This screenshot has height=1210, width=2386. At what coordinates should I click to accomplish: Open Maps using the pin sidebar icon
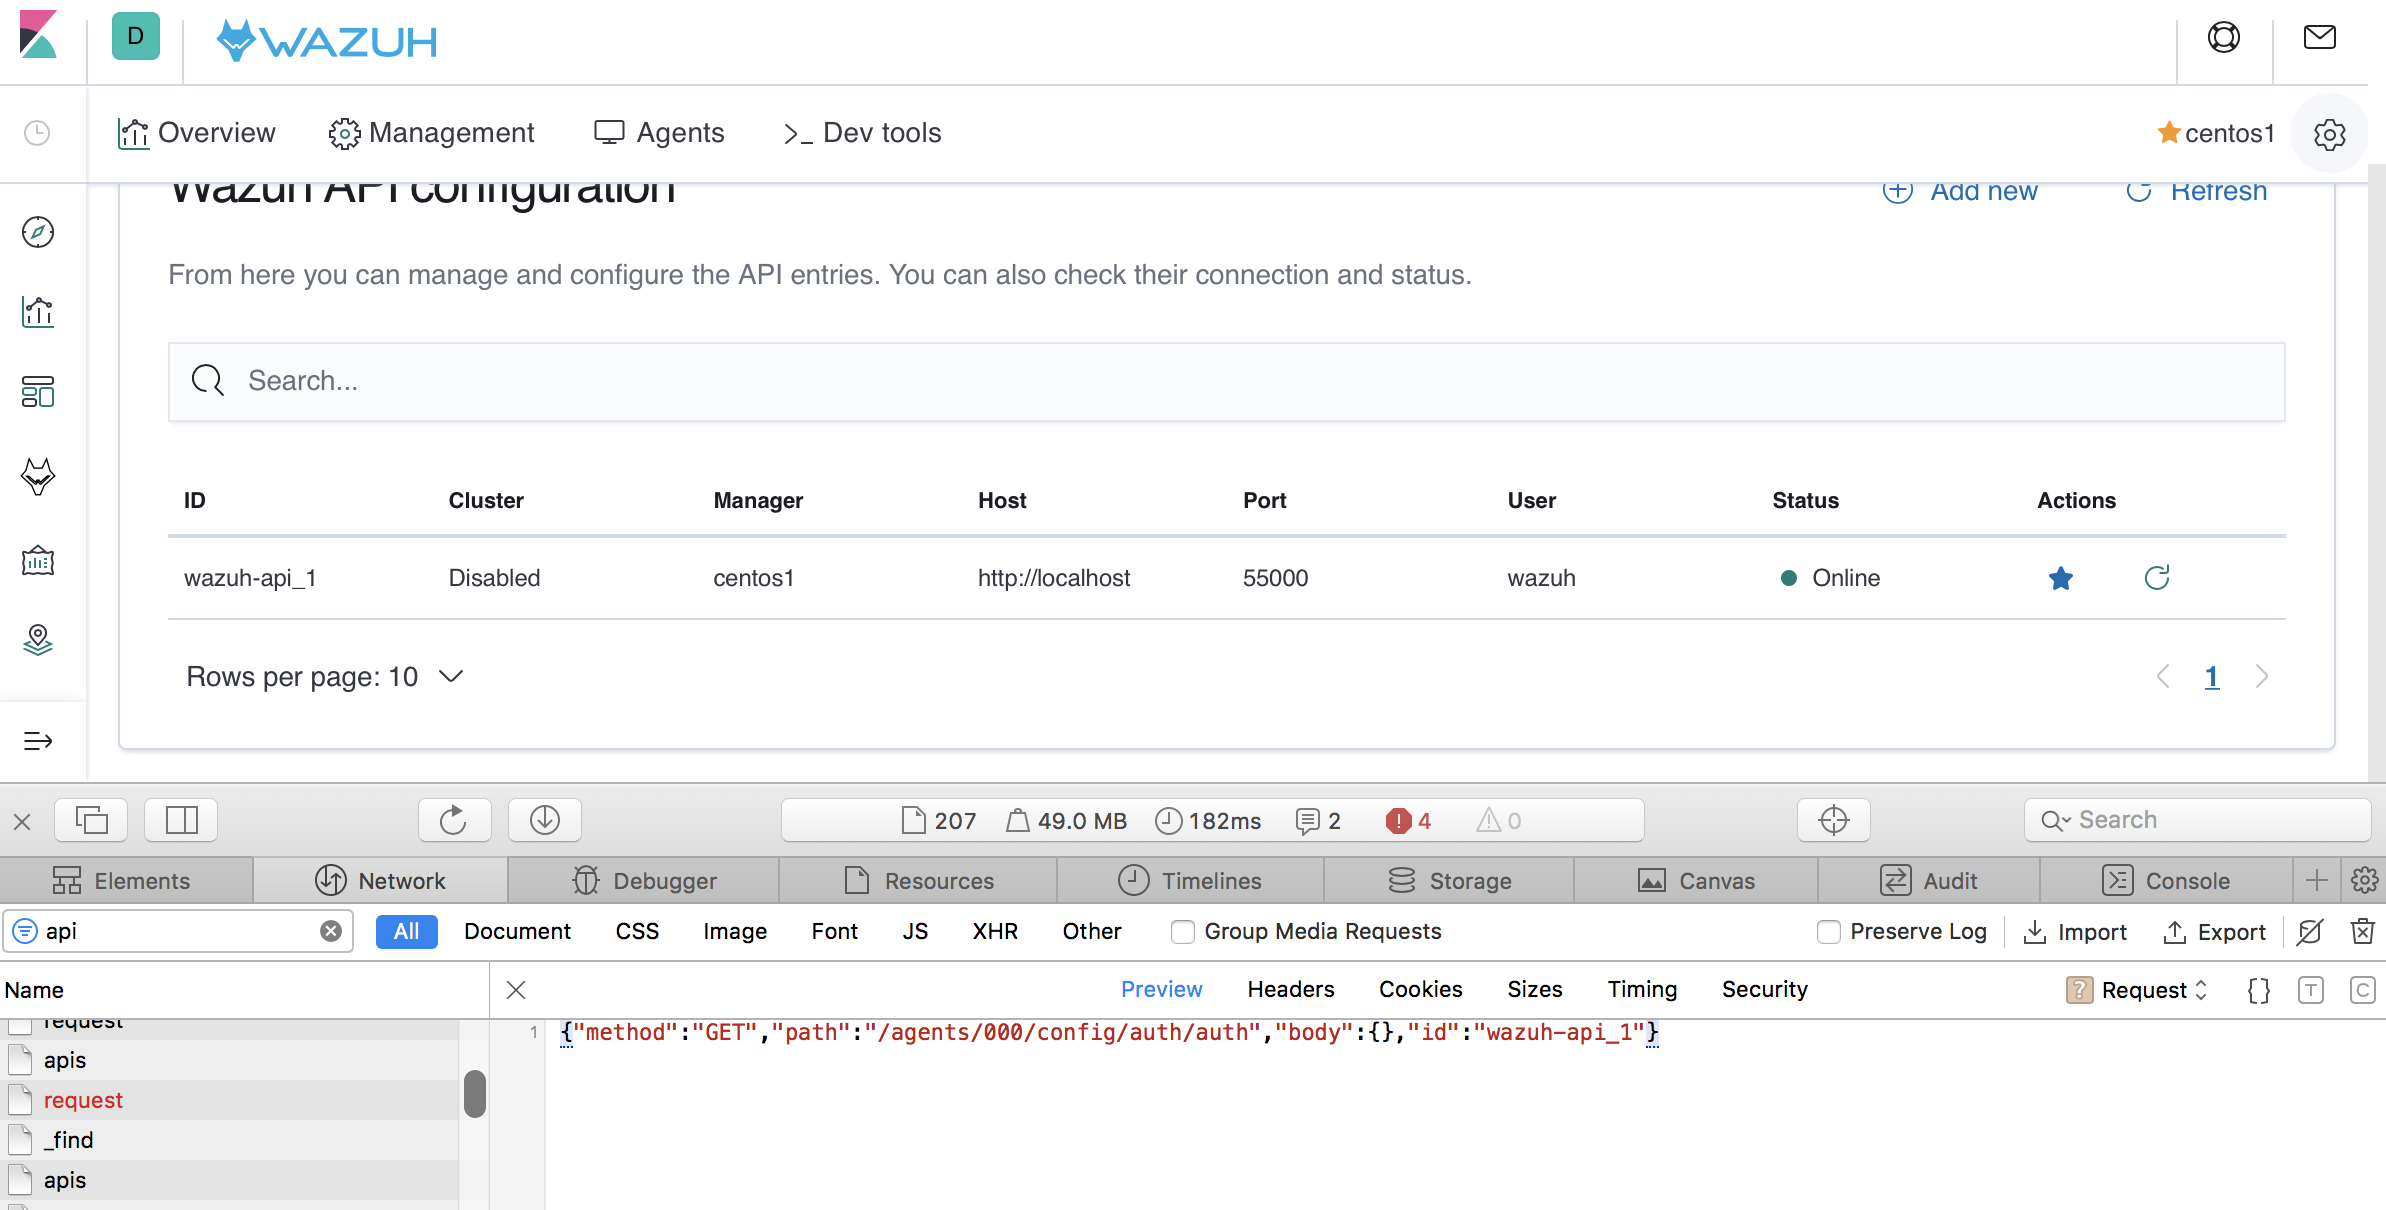click(x=37, y=641)
